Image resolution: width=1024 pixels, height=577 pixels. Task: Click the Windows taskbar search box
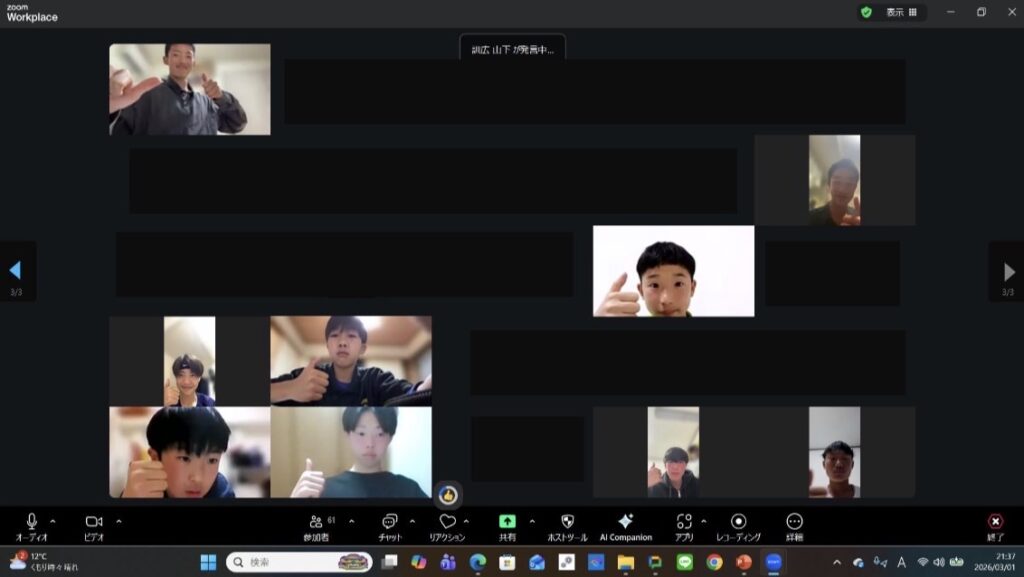click(299, 562)
